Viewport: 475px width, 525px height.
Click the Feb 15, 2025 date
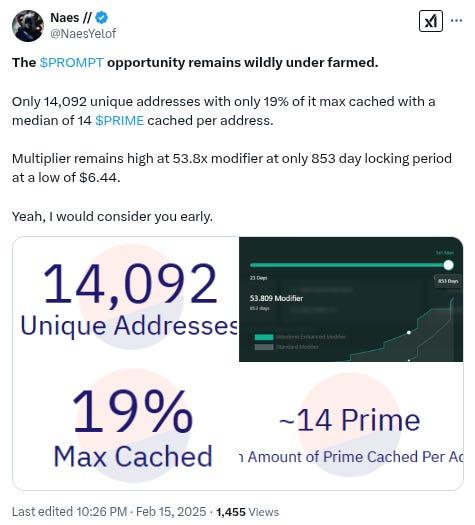[x=171, y=512]
